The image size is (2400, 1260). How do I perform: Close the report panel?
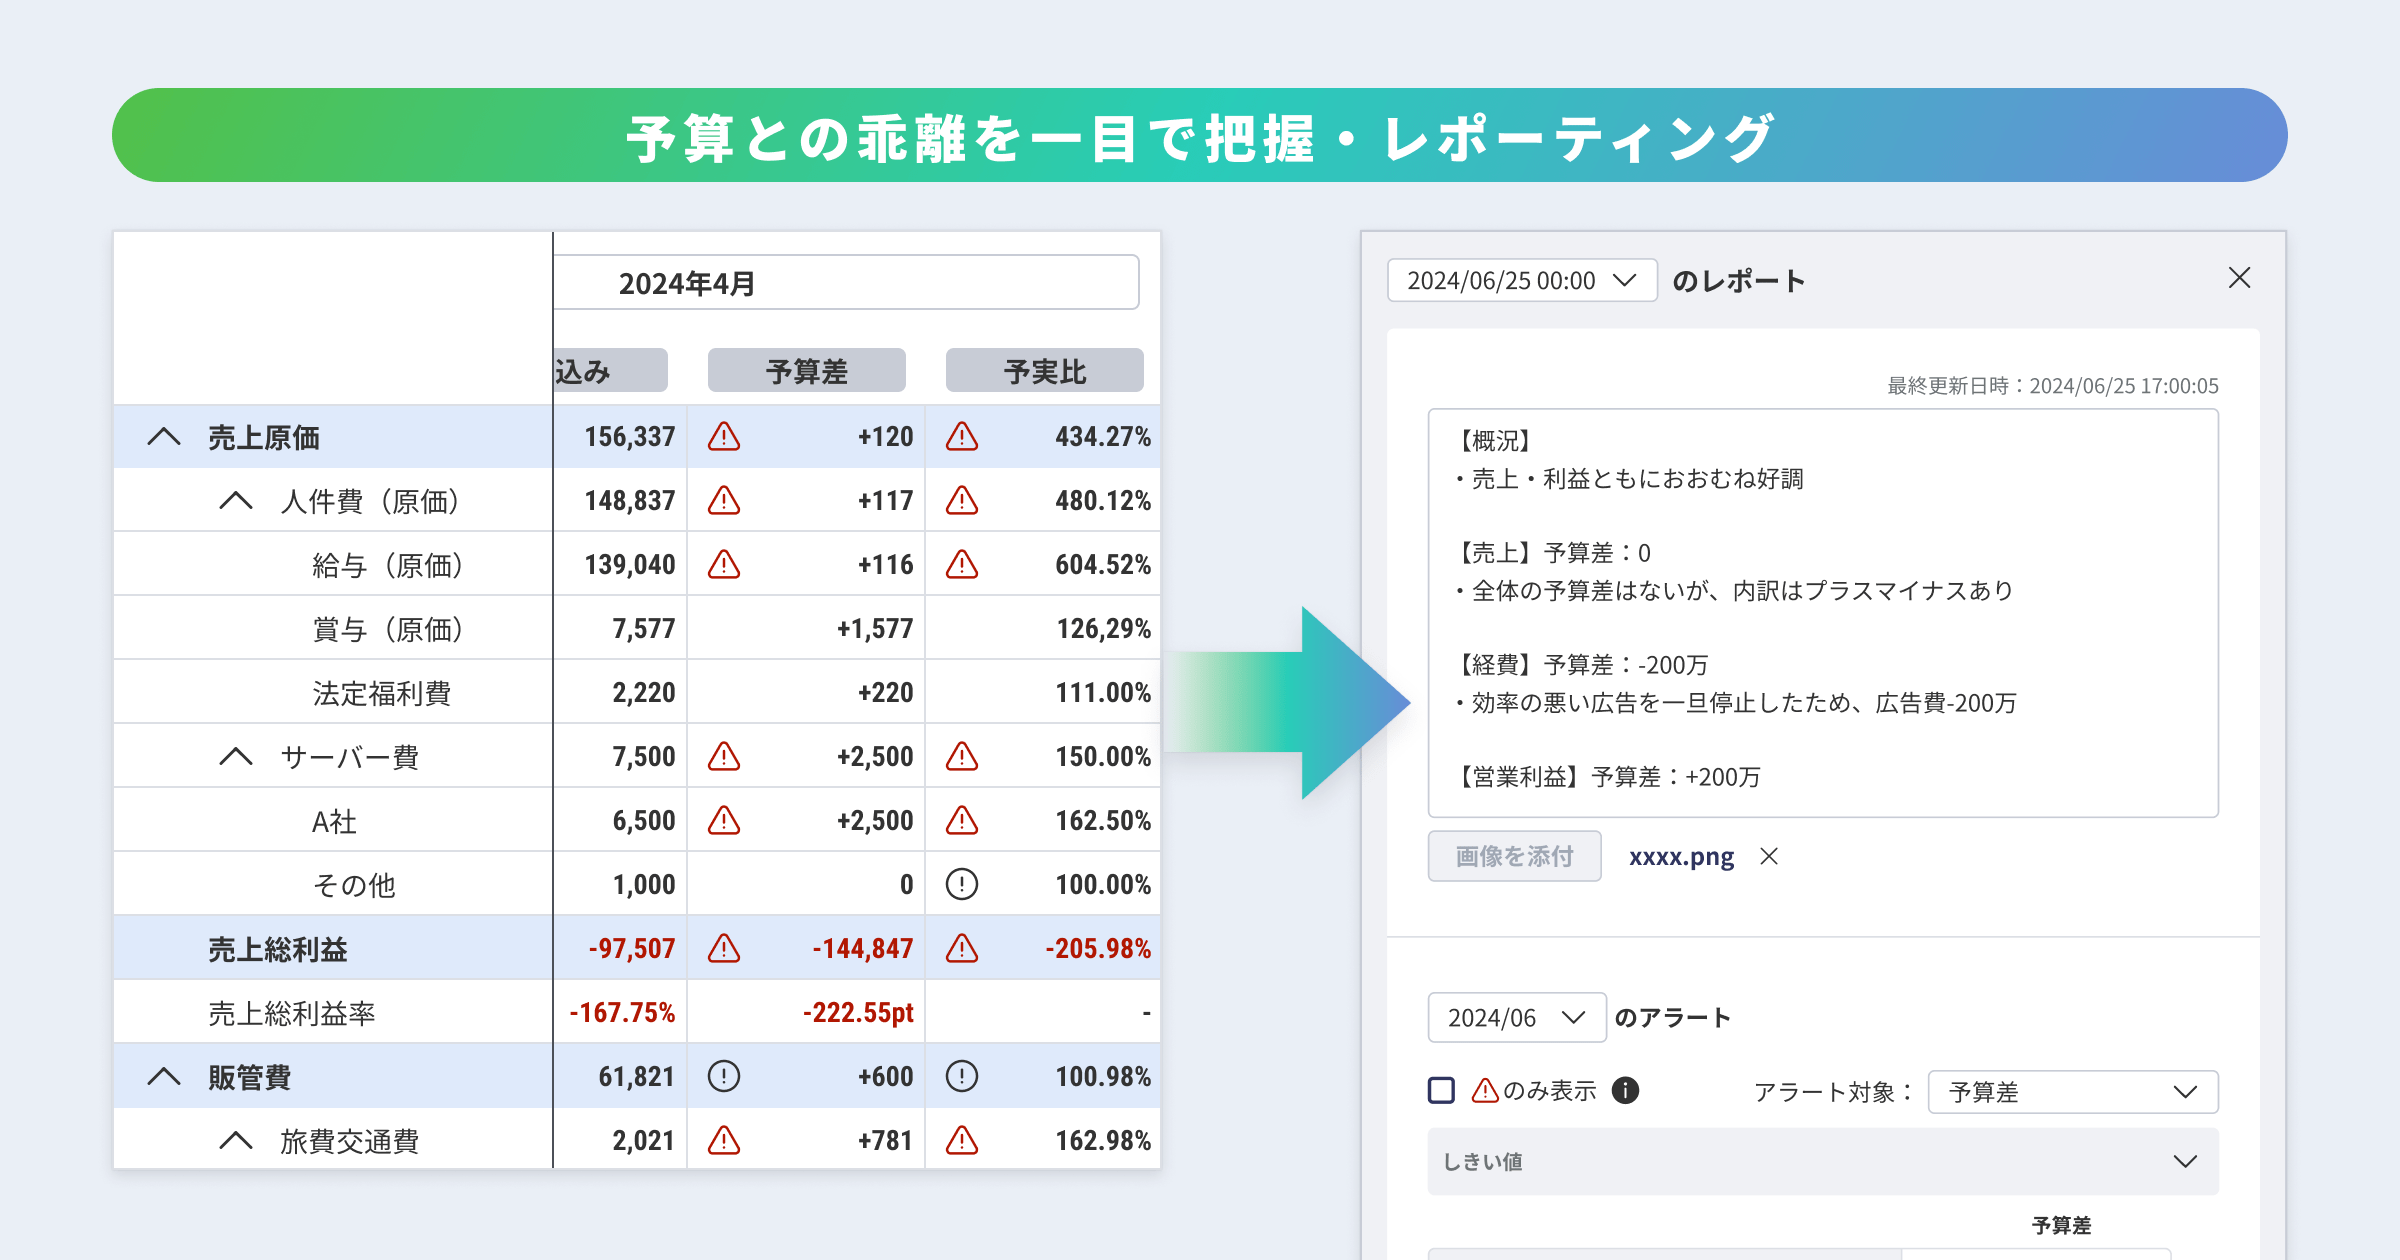pyautogui.click(x=2239, y=278)
